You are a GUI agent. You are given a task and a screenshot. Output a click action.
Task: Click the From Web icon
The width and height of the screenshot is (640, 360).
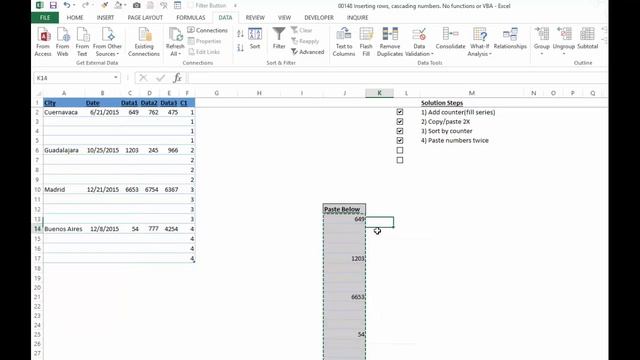pos(62,42)
